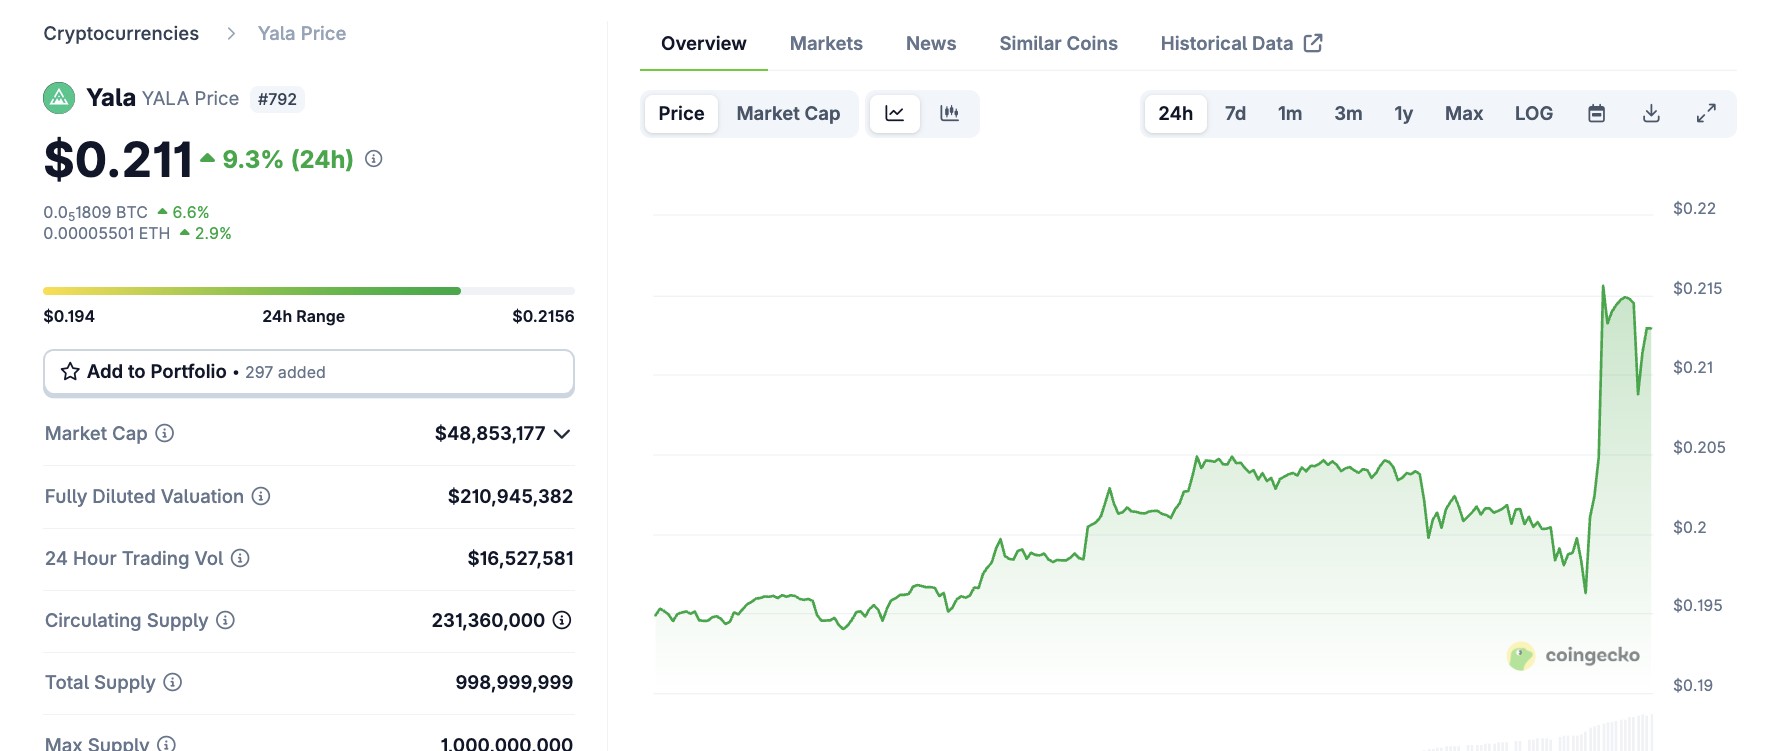Open the Markets tab

(x=826, y=44)
